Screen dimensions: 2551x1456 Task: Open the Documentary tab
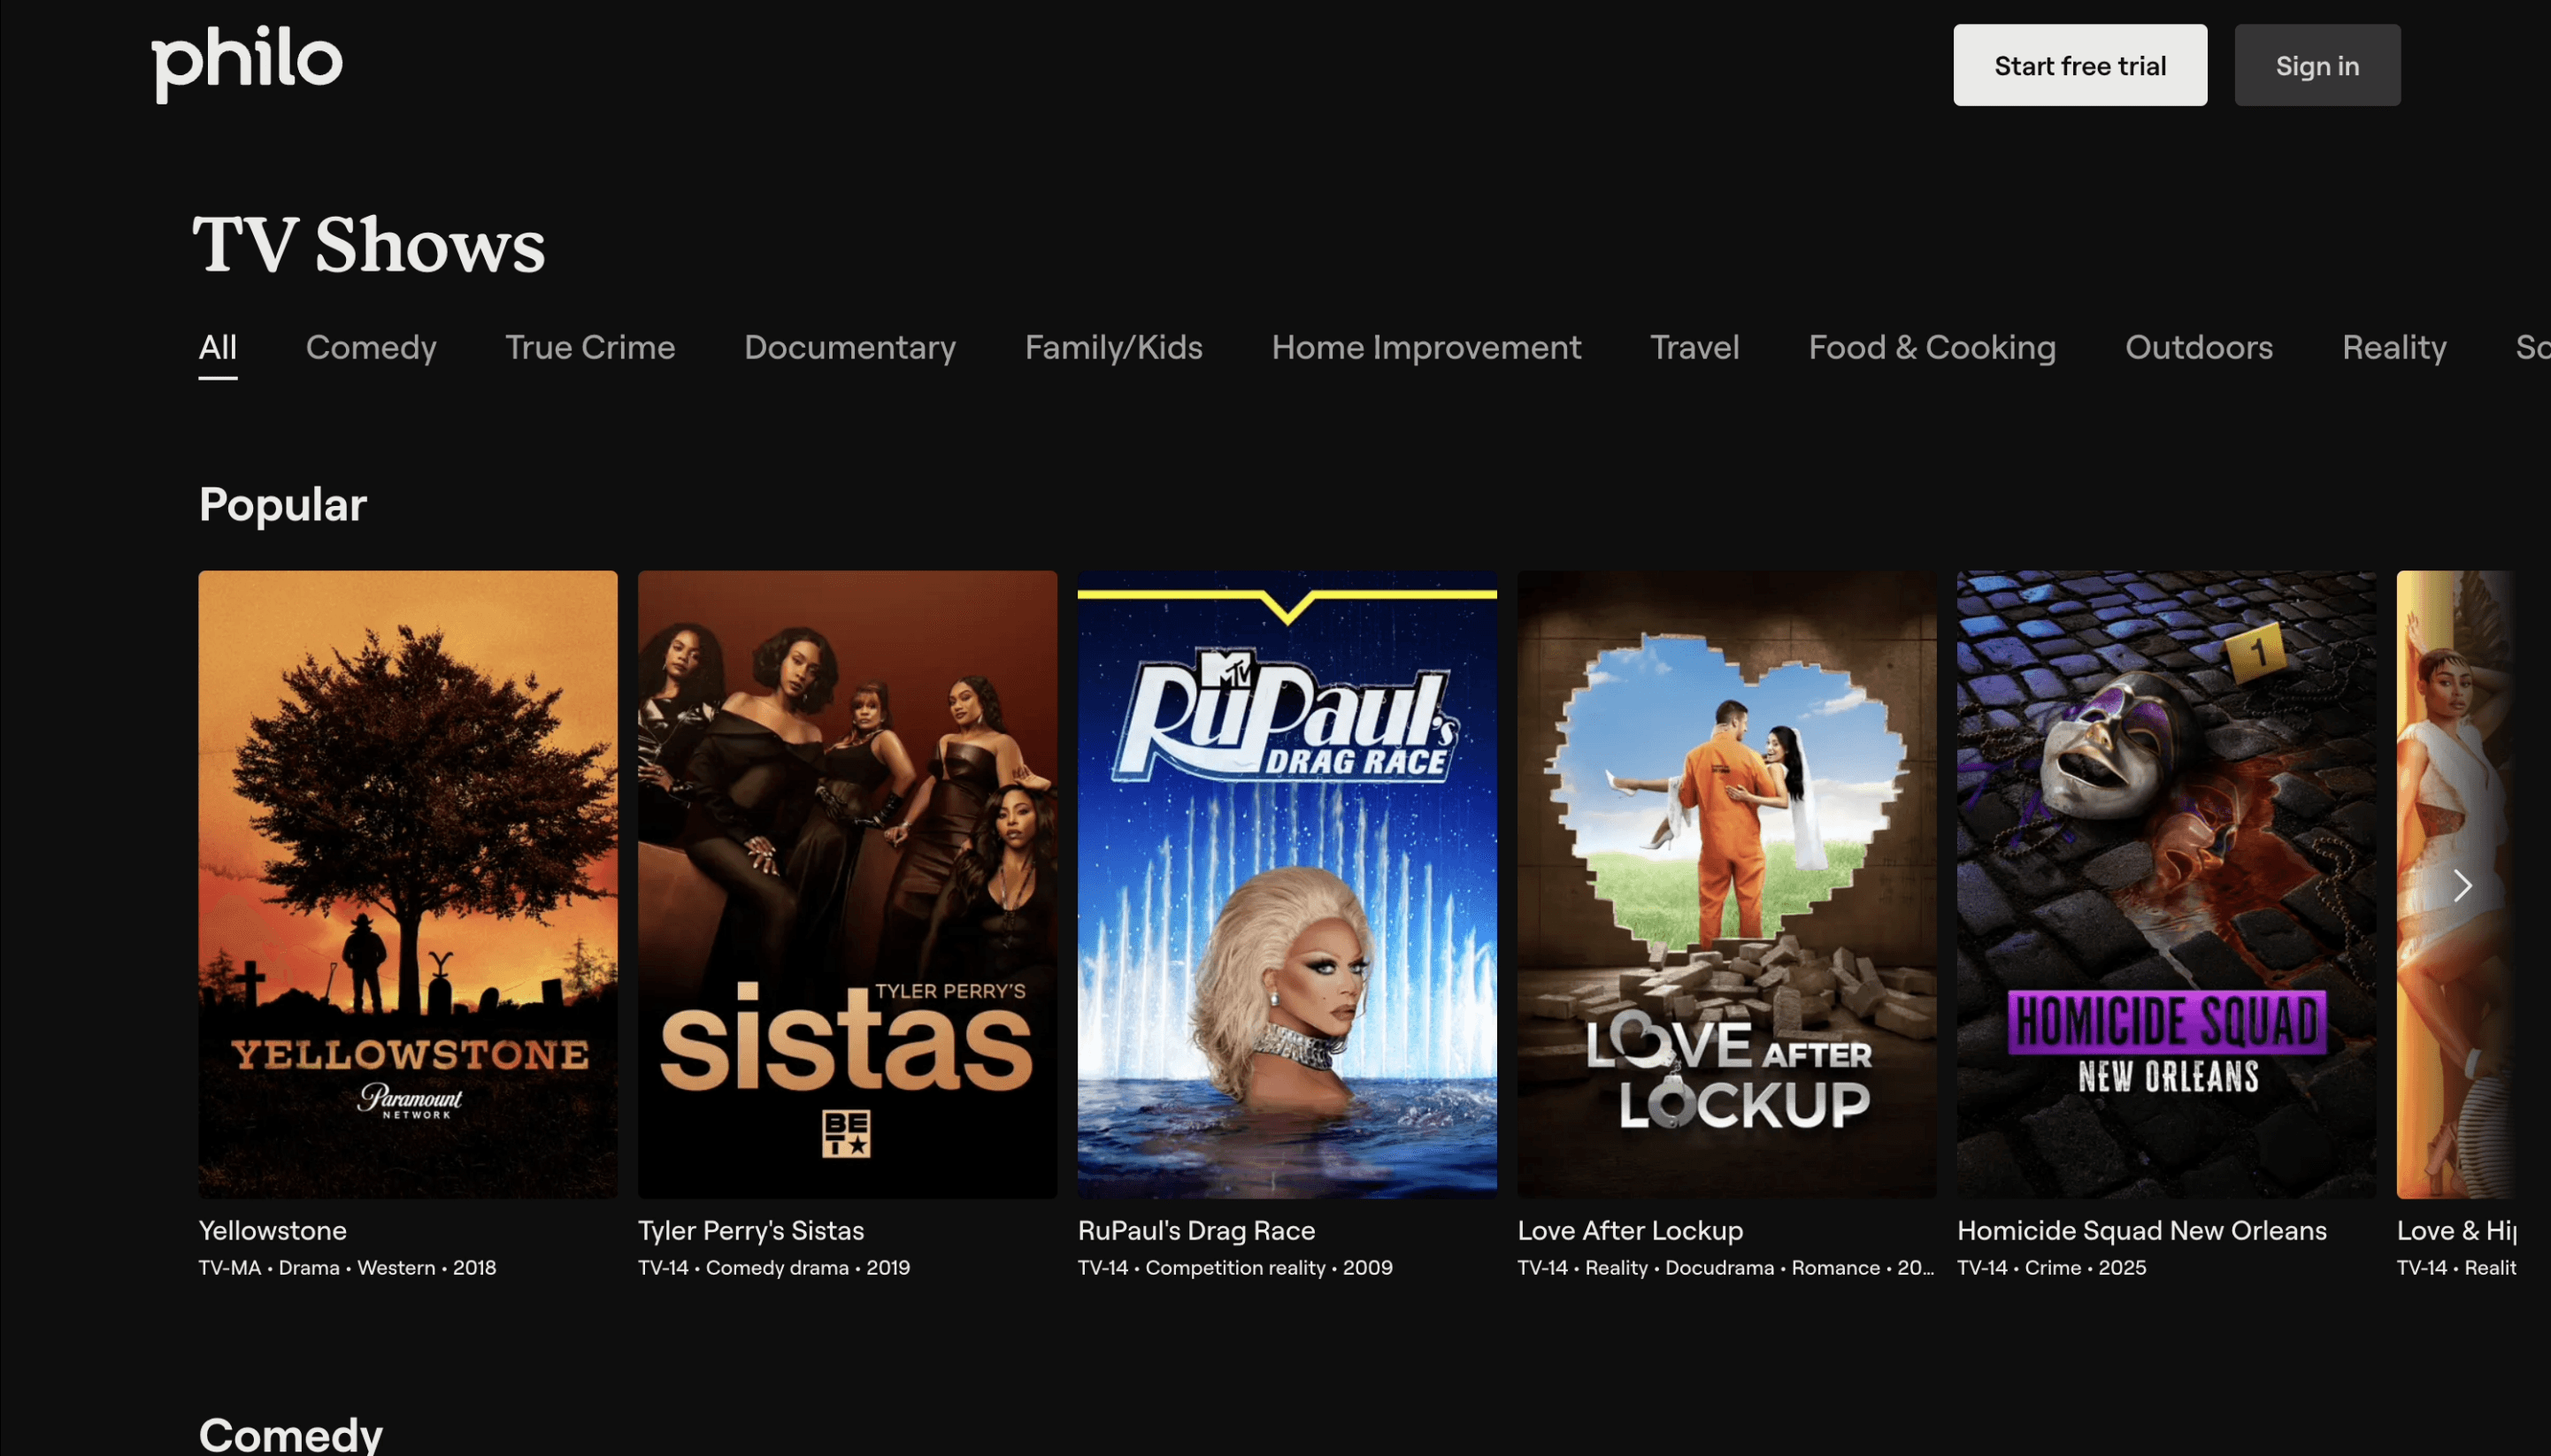[x=849, y=348]
